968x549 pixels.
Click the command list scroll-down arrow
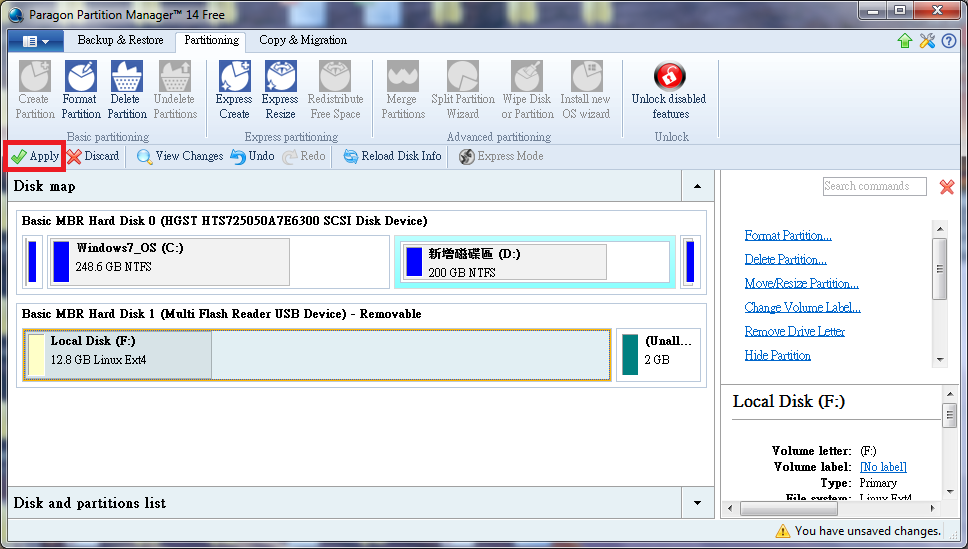tap(940, 360)
